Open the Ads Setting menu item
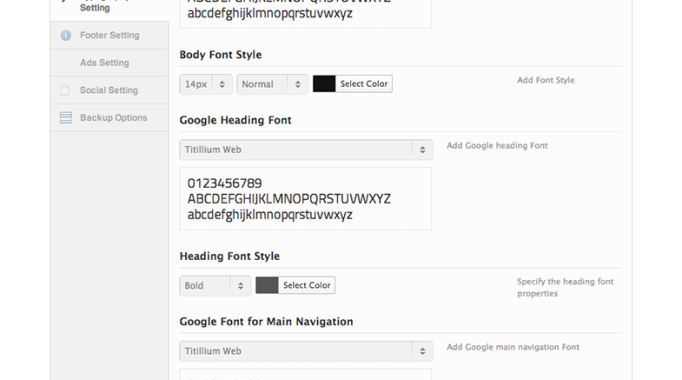The image size is (682, 380). pyautogui.click(x=110, y=63)
